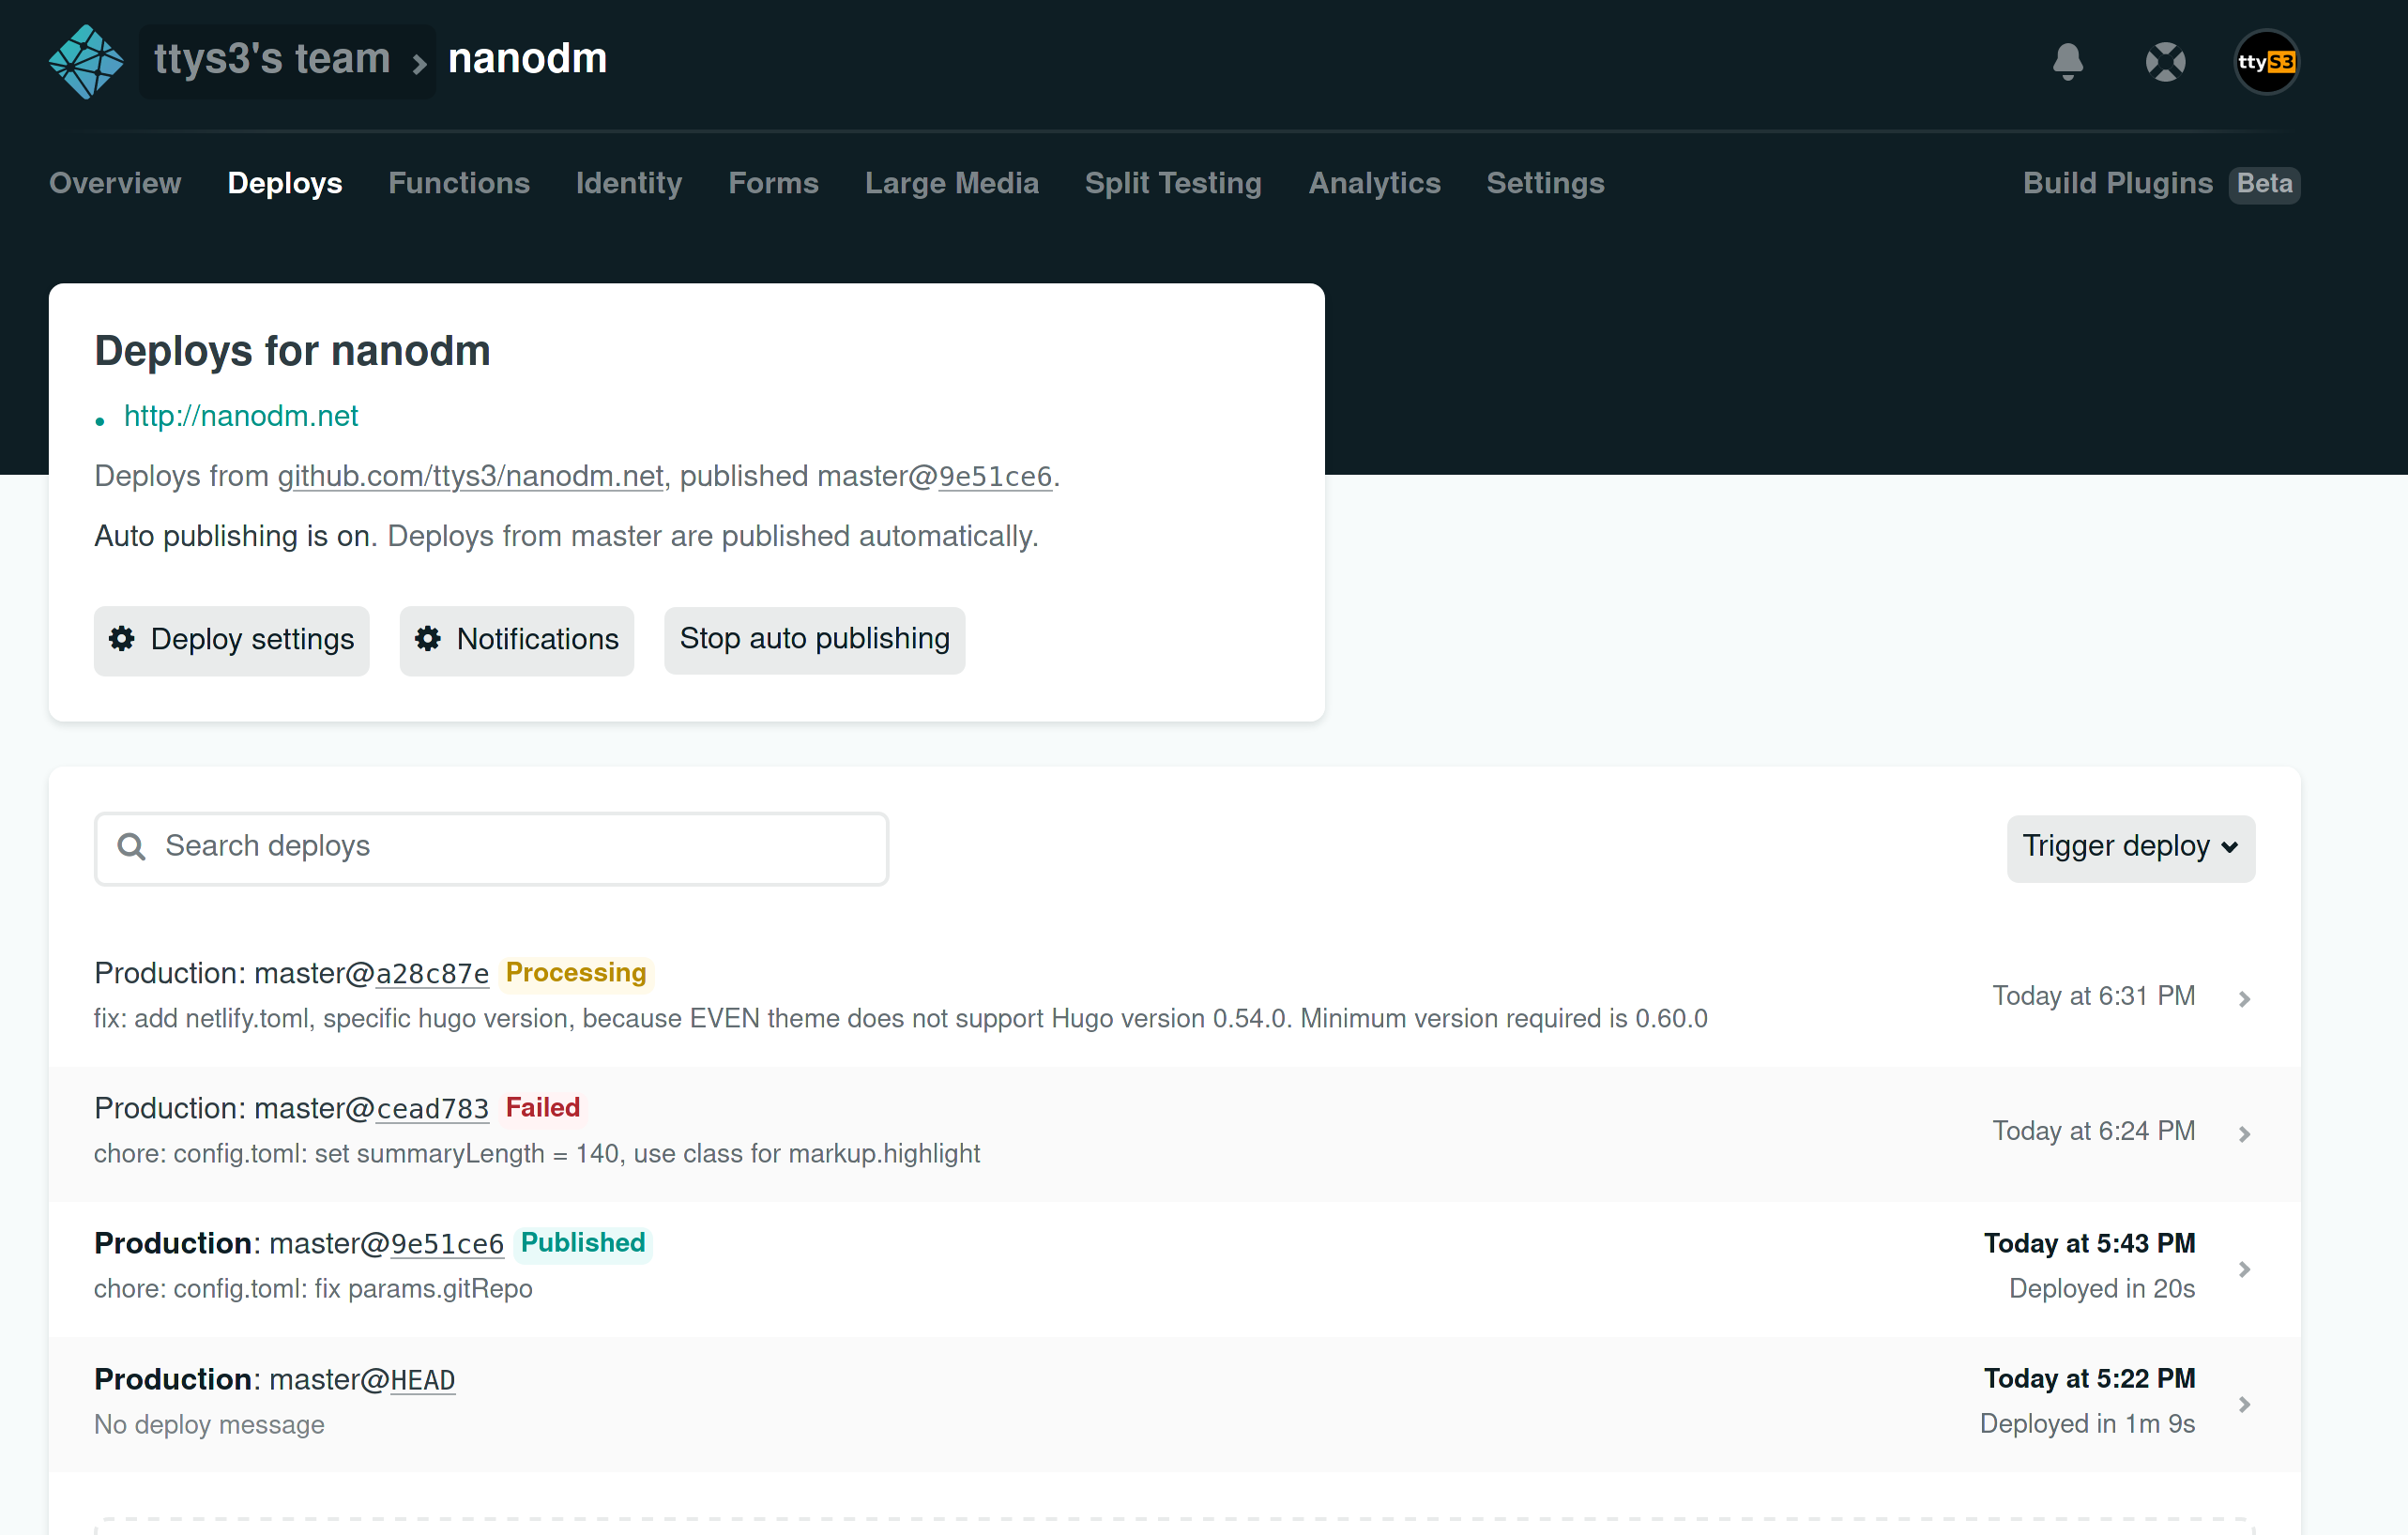
Task: Open the Settings tab
Action: [1545, 183]
